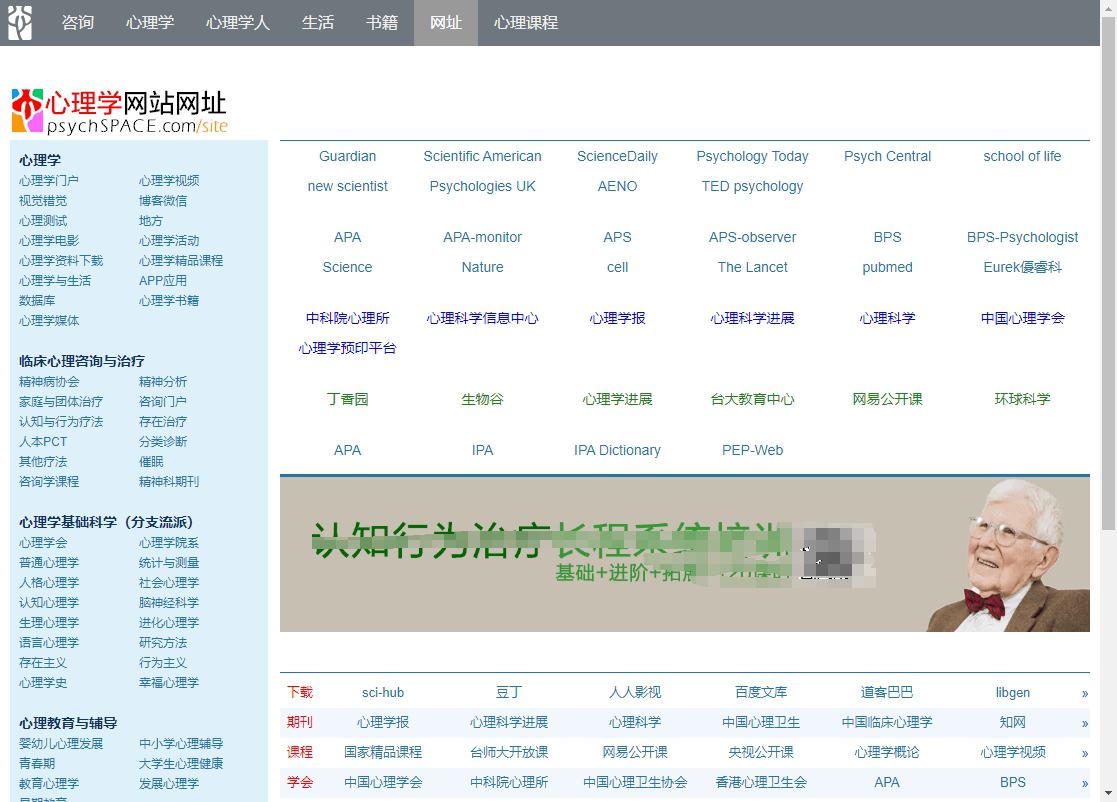Open 心理学电影 sidebar link
The width and height of the screenshot is (1117, 802).
(x=48, y=241)
